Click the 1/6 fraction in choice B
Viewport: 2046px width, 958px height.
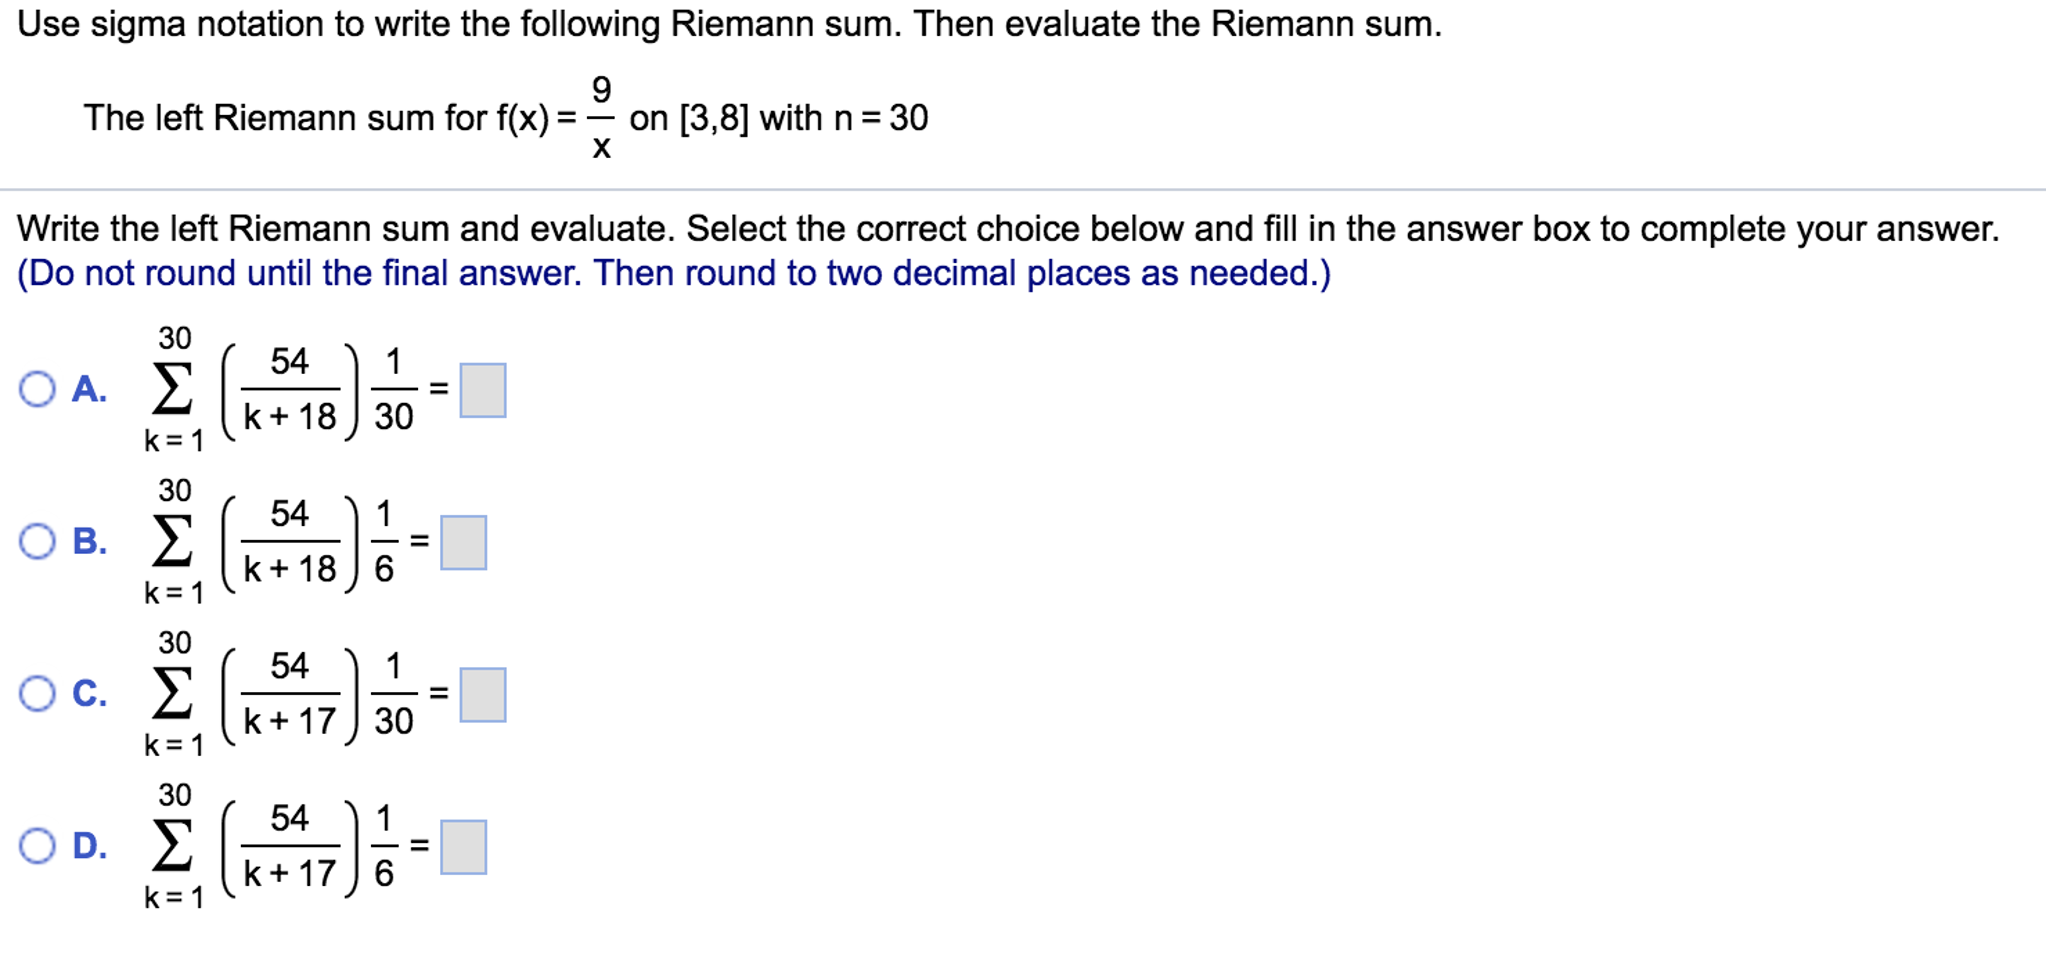(x=384, y=541)
